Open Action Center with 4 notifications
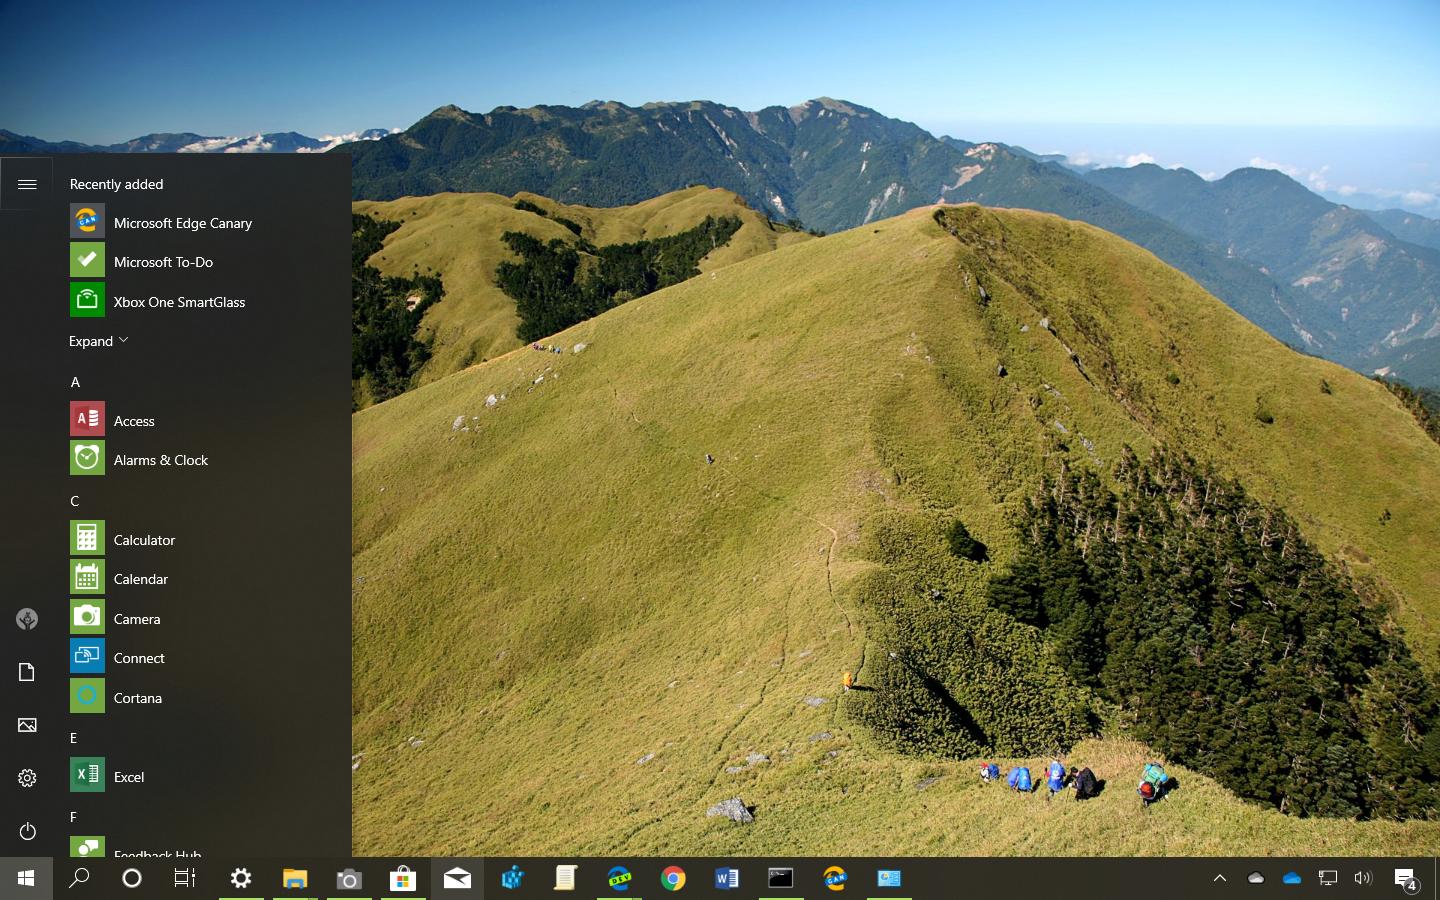The height and width of the screenshot is (900, 1440). [1406, 878]
